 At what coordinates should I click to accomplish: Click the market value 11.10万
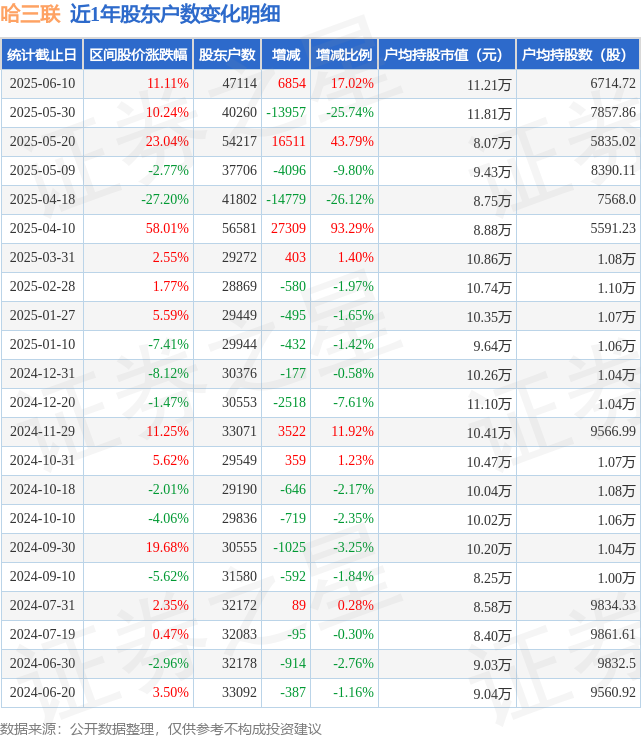(x=489, y=404)
